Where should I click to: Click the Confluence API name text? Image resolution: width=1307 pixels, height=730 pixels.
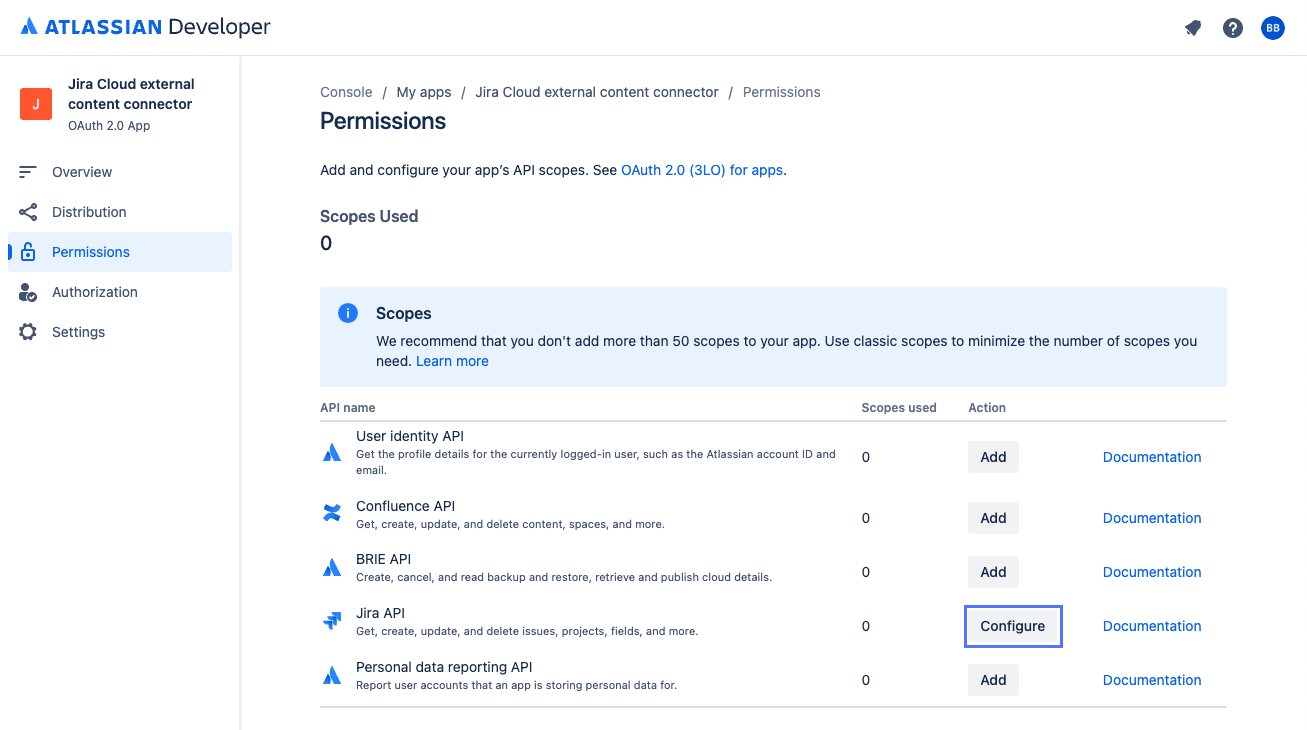(x=405, y=506)
